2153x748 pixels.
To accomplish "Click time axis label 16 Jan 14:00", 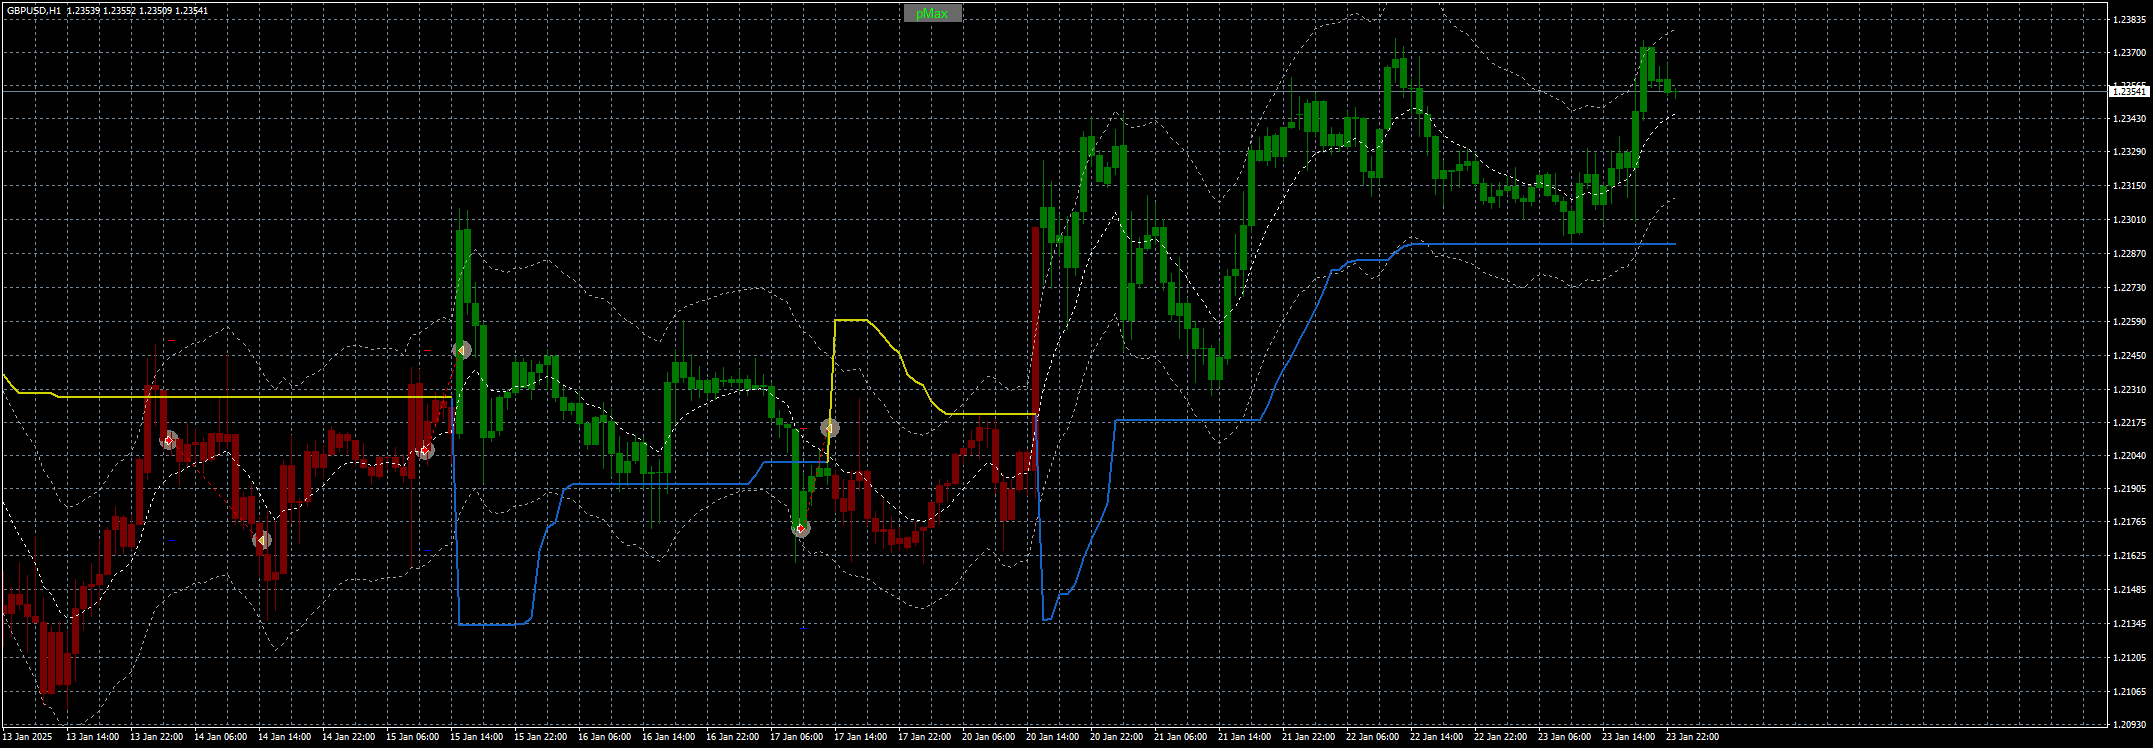I will (668, 737).
